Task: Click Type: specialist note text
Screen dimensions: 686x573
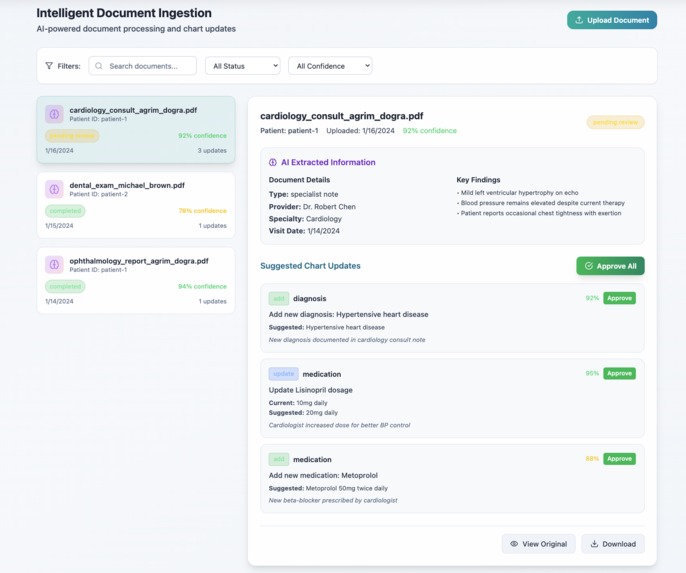Action: pyautogui.click(x=303, y=194)
